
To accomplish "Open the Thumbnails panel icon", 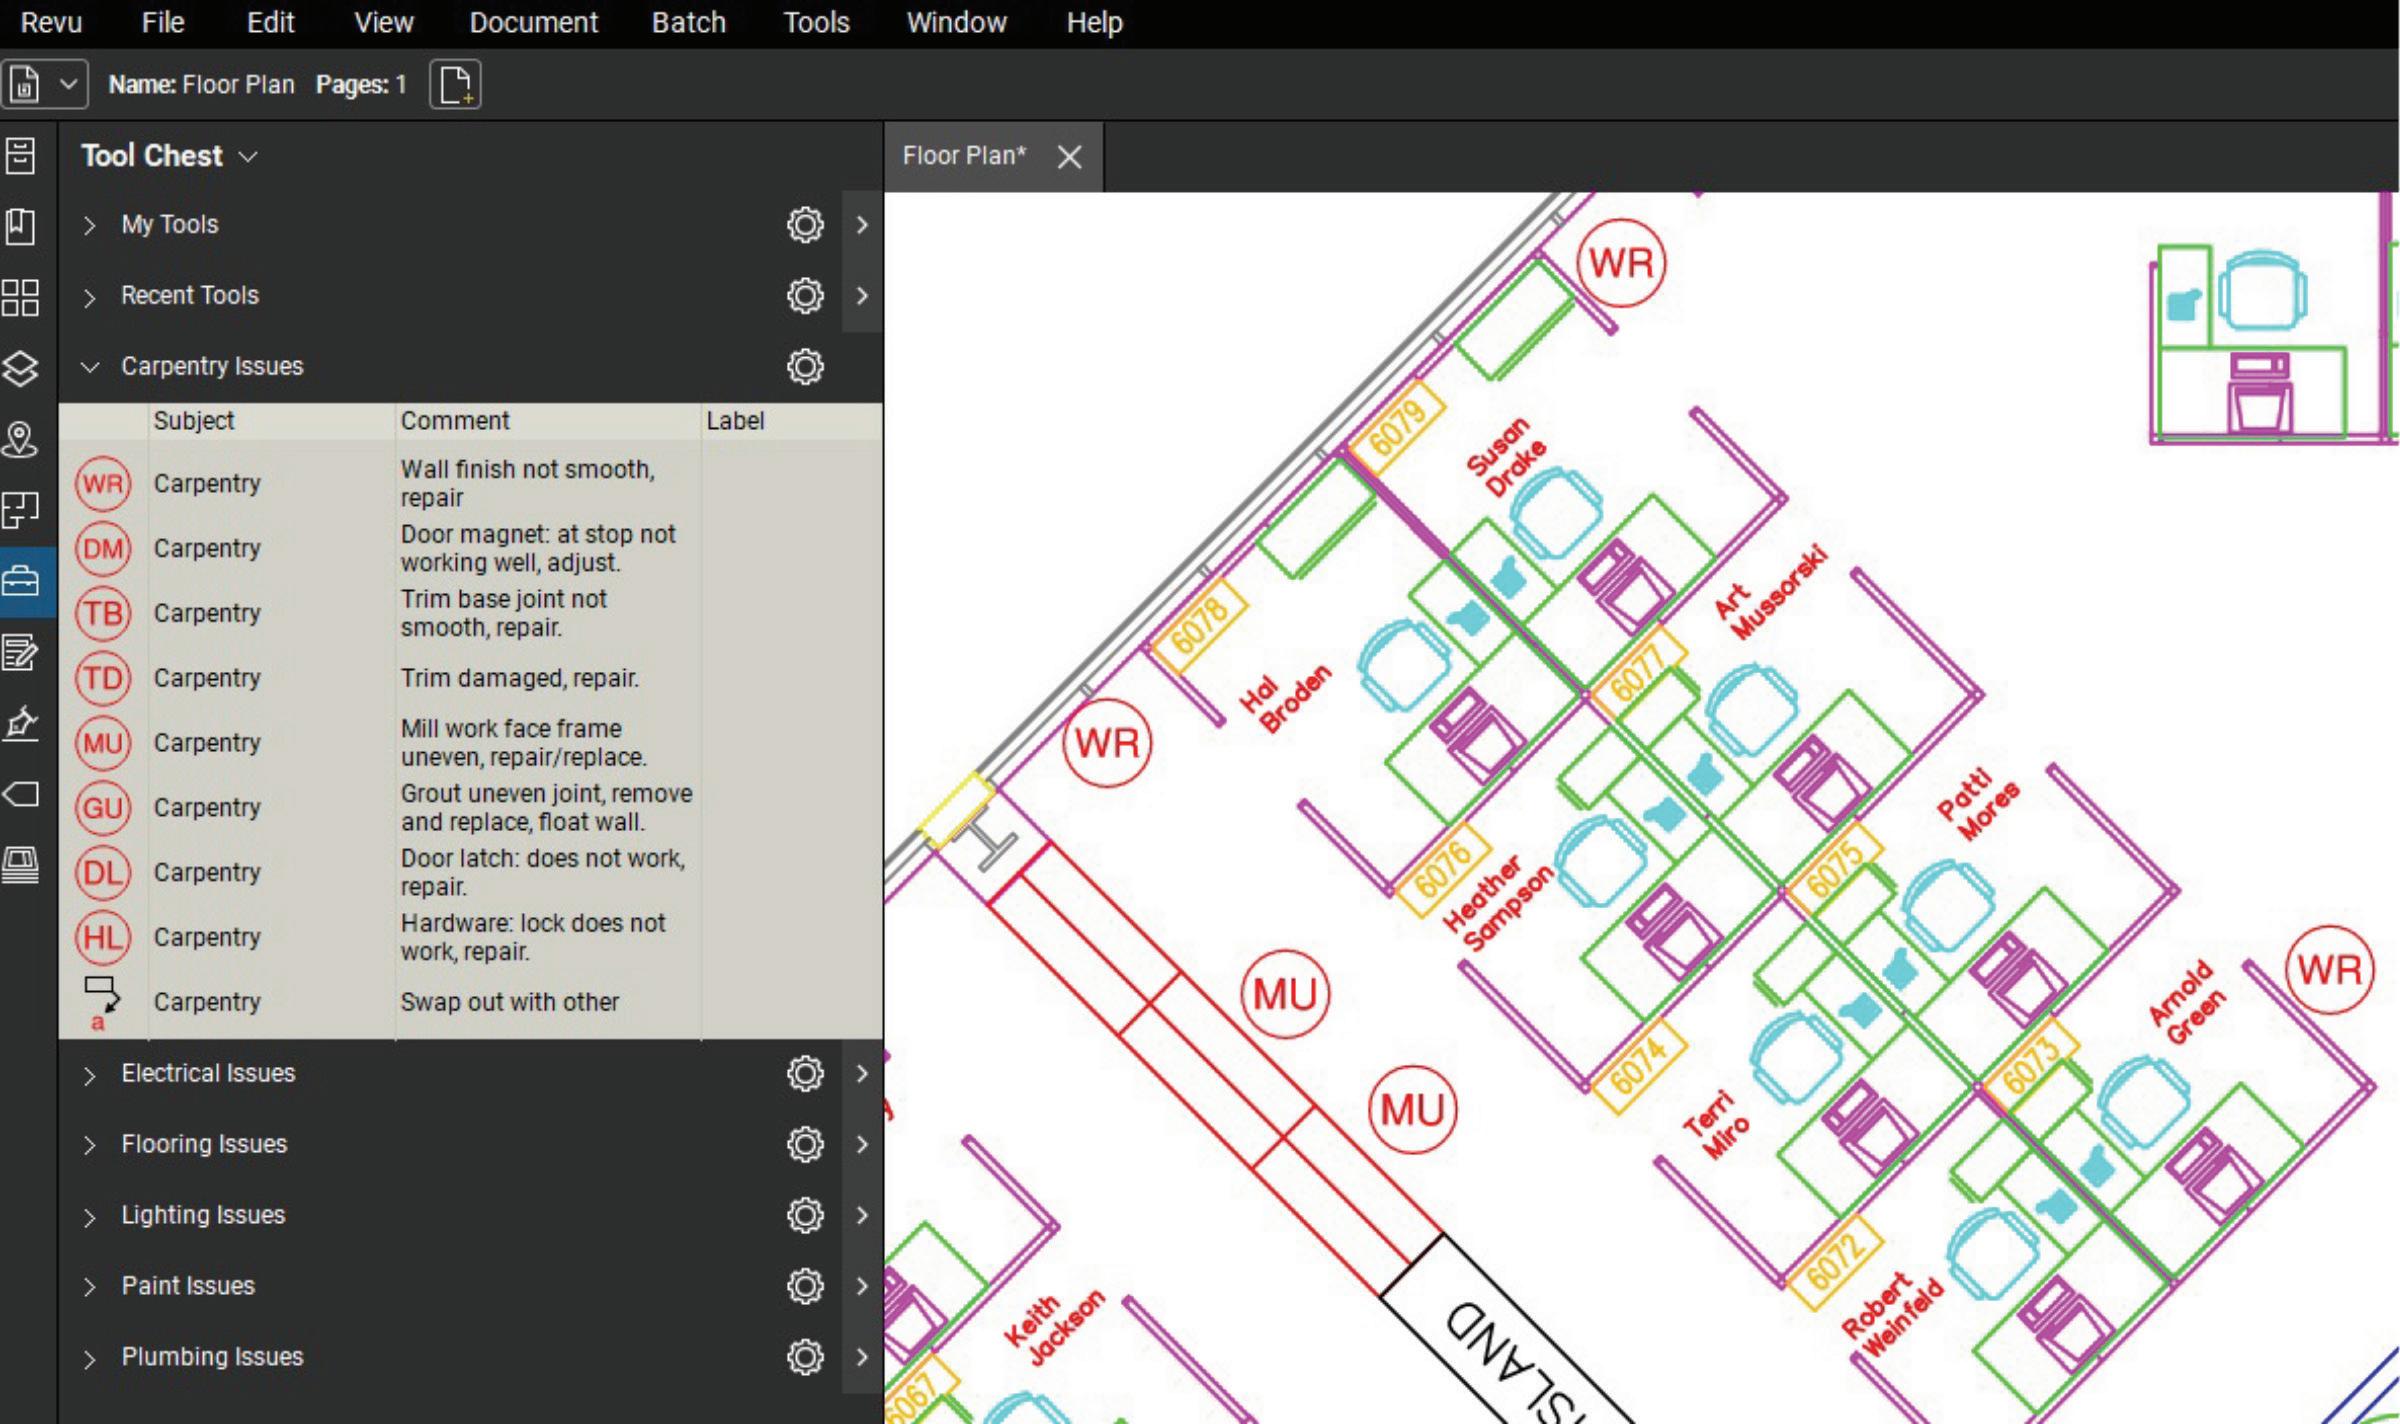I will pos(21,297).
